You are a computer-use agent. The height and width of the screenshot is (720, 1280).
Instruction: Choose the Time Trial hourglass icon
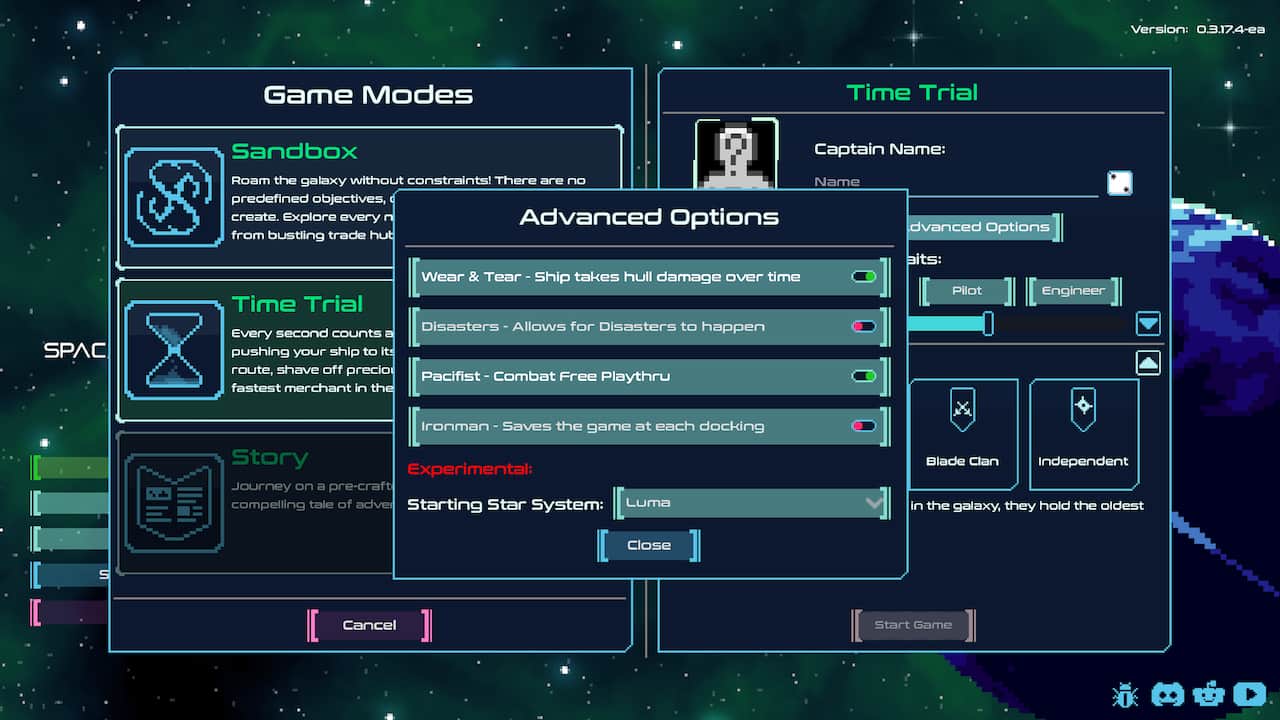click(x=174, y=349)
